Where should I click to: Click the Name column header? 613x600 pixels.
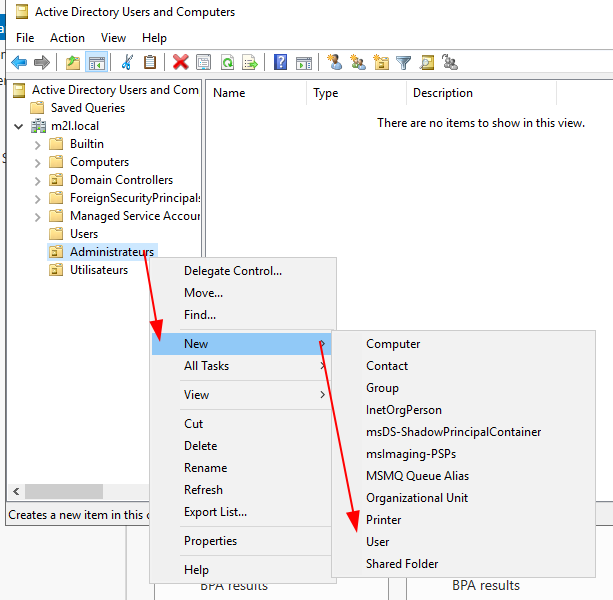[x=256, y=93]
